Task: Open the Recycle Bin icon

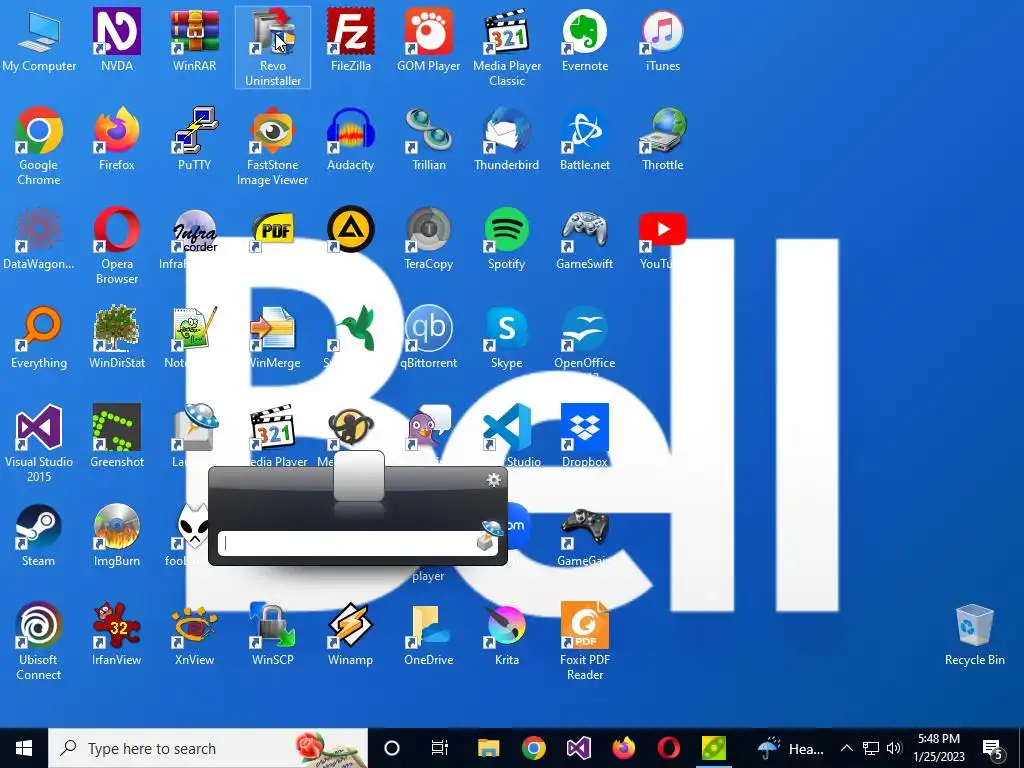Action: point(974,634)
